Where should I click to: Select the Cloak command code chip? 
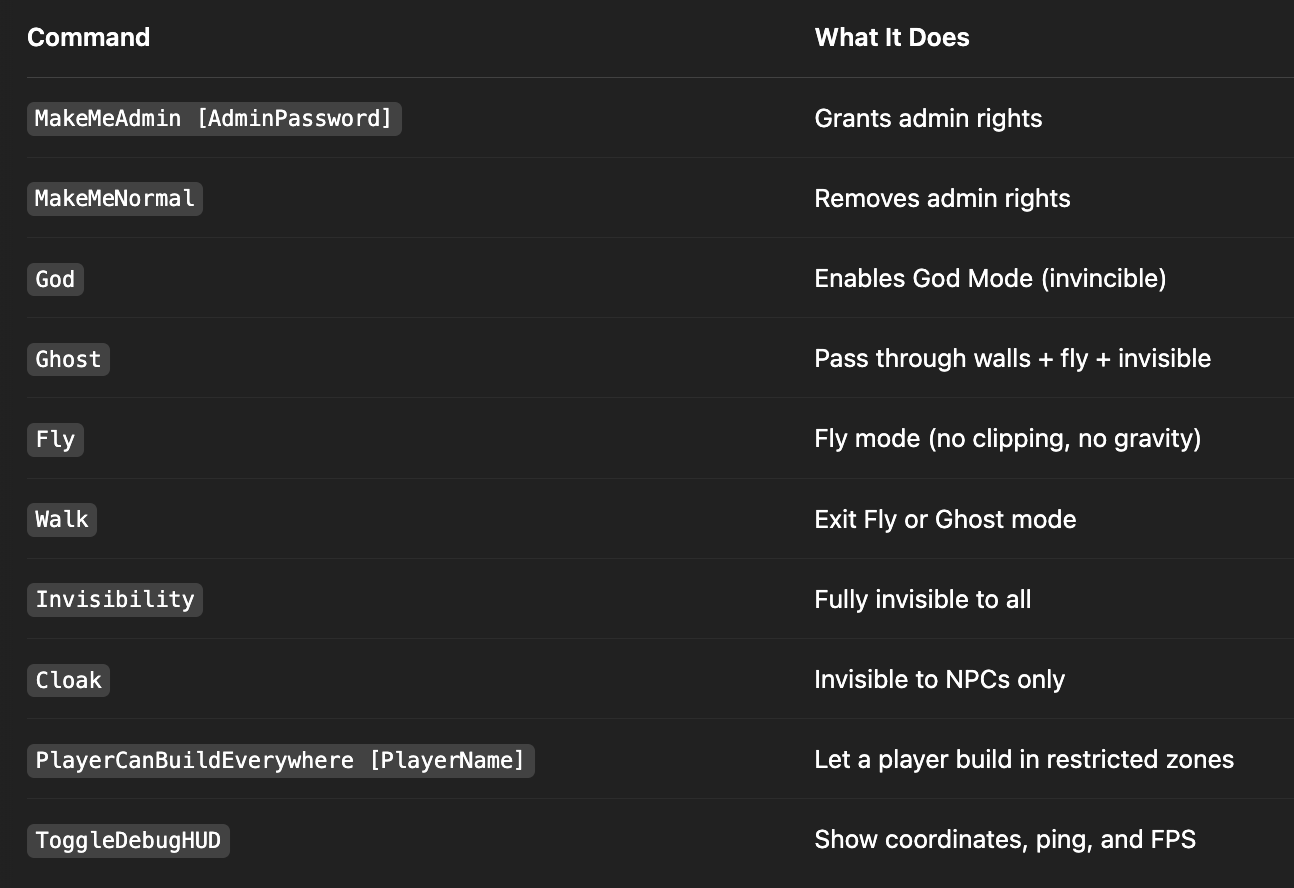click(68, 680)
